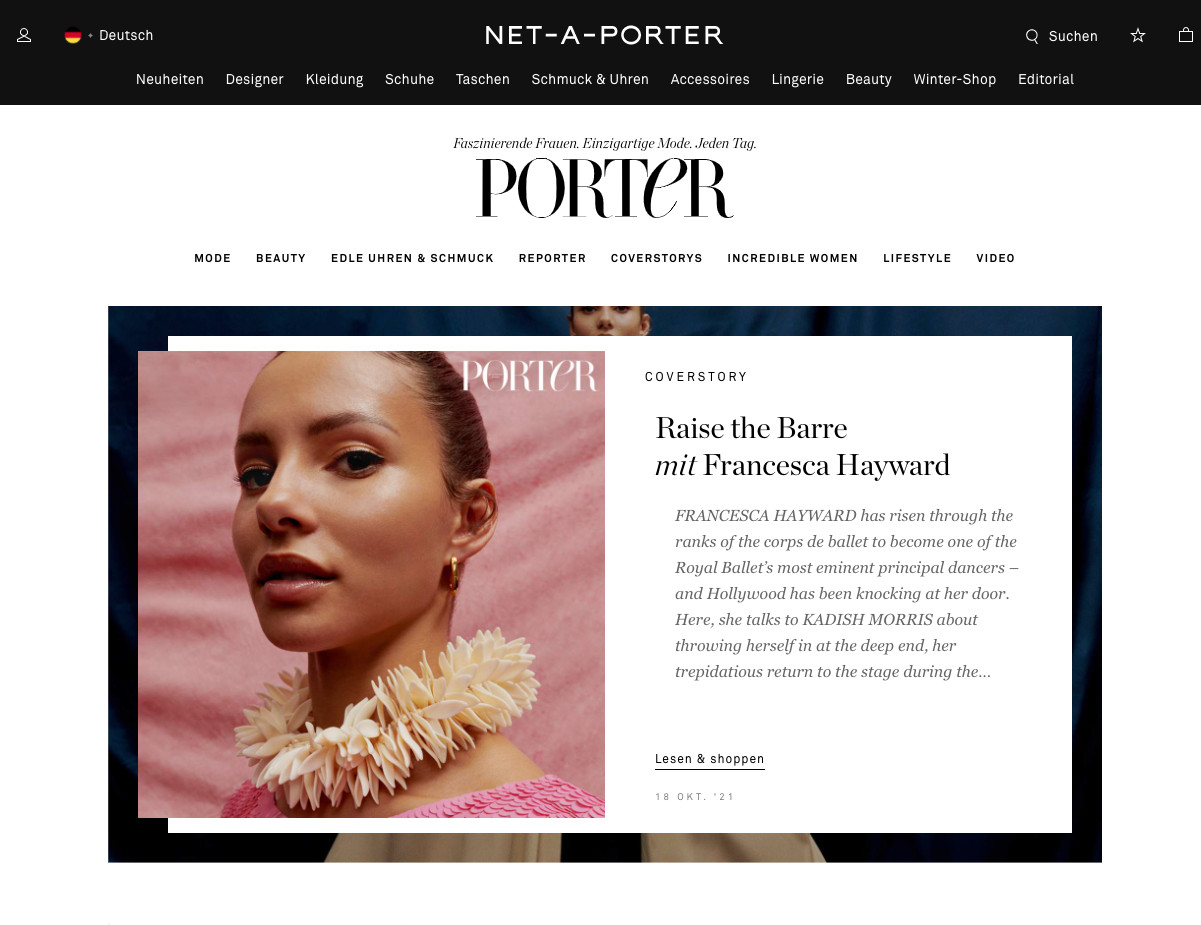The image size is (1201, 925).
Task: Open the Schmuck & Uhren menu
Action: 590,79
